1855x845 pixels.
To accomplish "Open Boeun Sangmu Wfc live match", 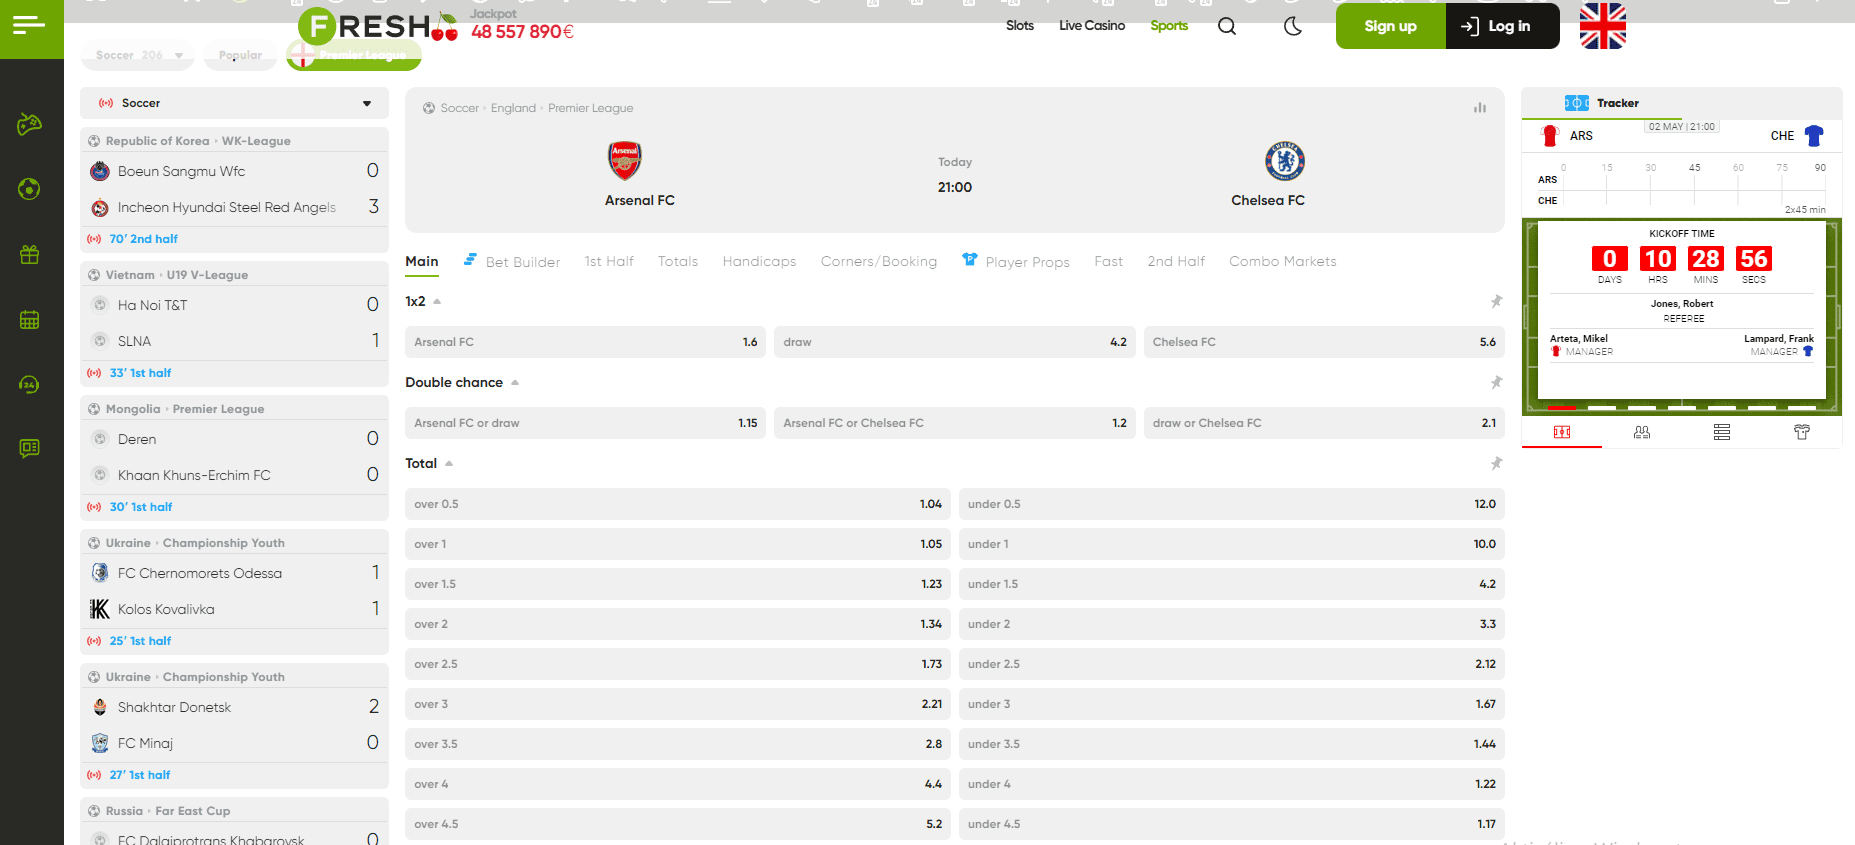I will coord(234,171).
